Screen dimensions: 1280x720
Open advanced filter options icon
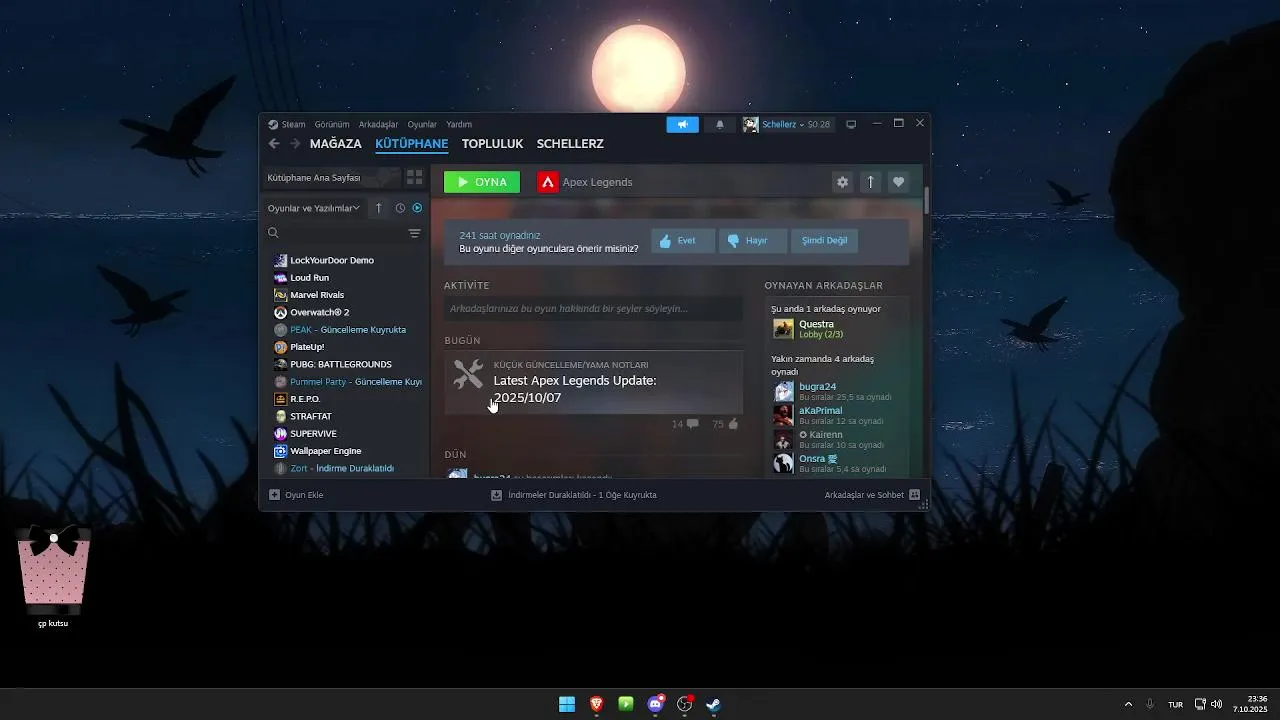tap(414, 233)
